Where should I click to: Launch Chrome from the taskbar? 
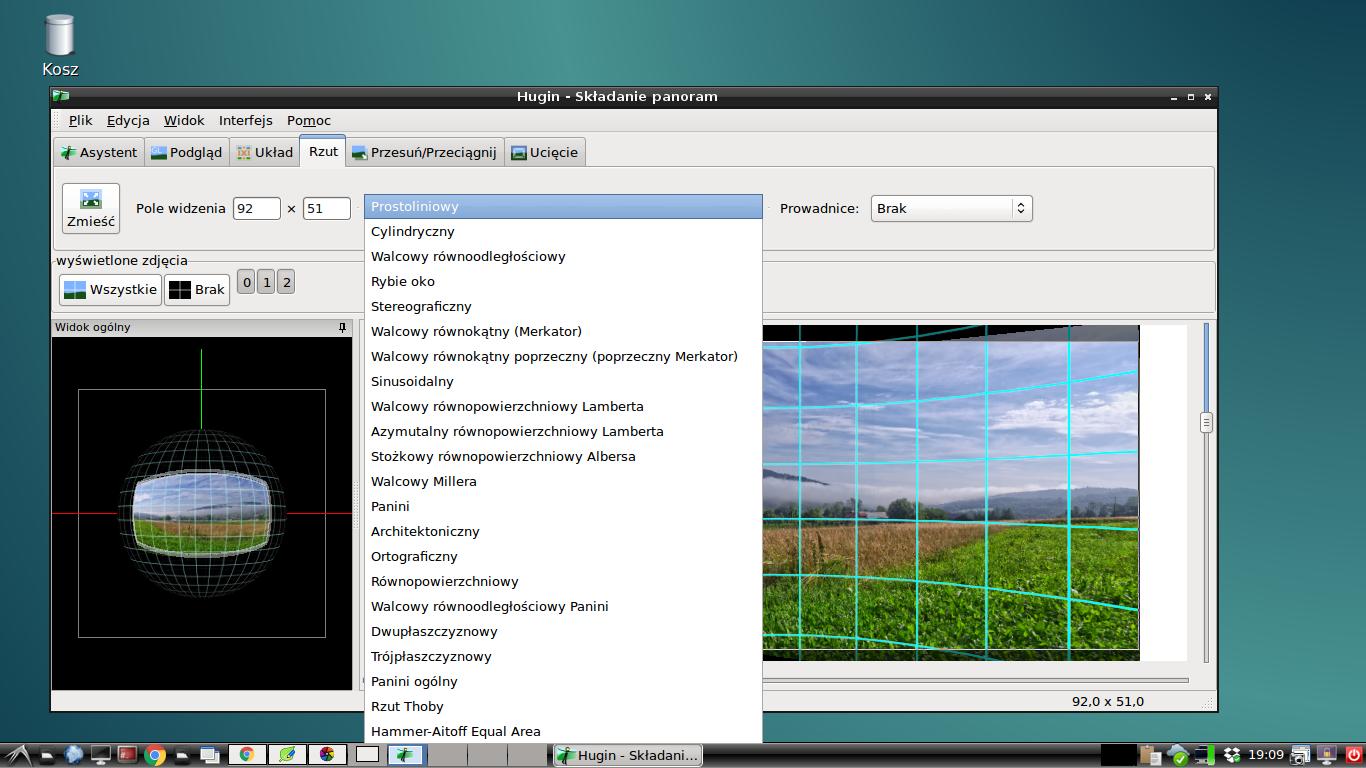pyautogui.click(x=155, y=755)
